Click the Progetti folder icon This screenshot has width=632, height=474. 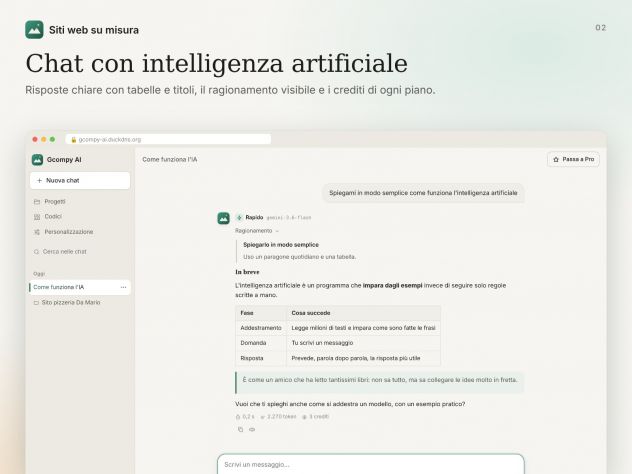[37, 202]
